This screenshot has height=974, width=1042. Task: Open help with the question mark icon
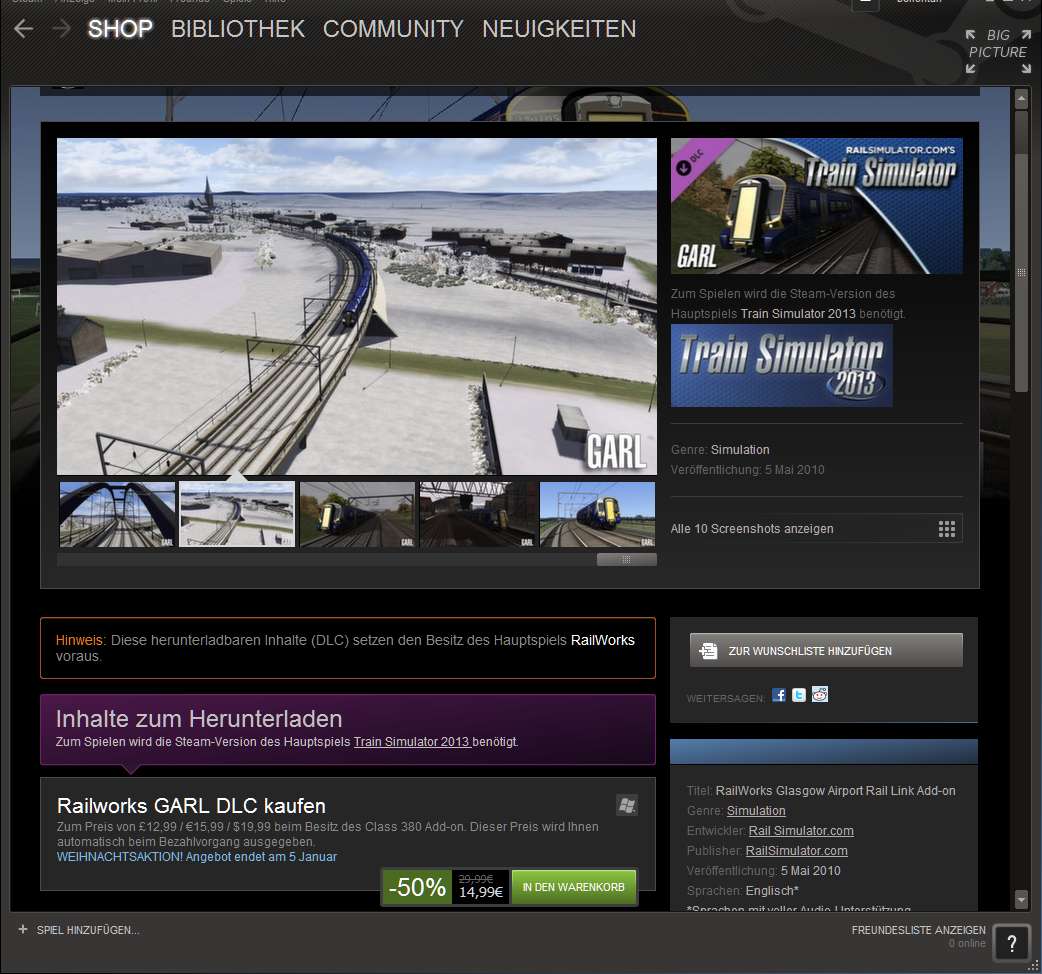click(1011, 943)
